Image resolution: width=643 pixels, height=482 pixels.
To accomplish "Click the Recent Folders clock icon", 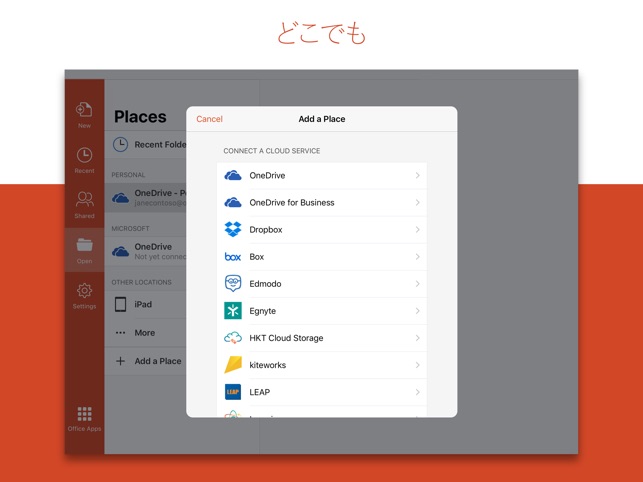I will click(120, 144).
